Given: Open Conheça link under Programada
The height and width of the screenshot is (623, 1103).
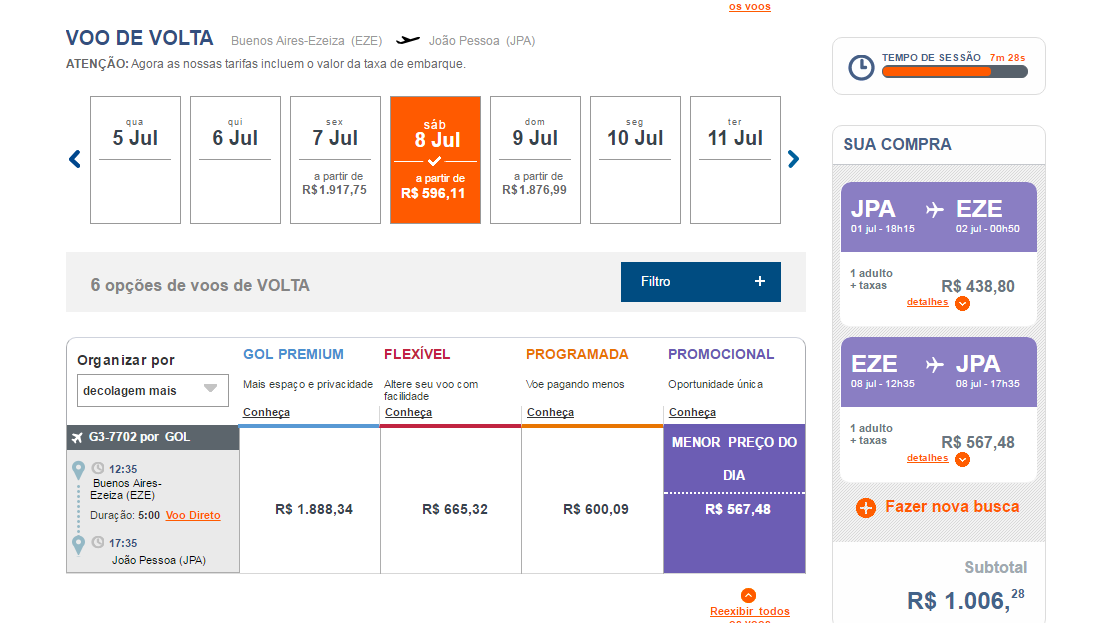Looking at the screenshot, I should click(551, 413).
